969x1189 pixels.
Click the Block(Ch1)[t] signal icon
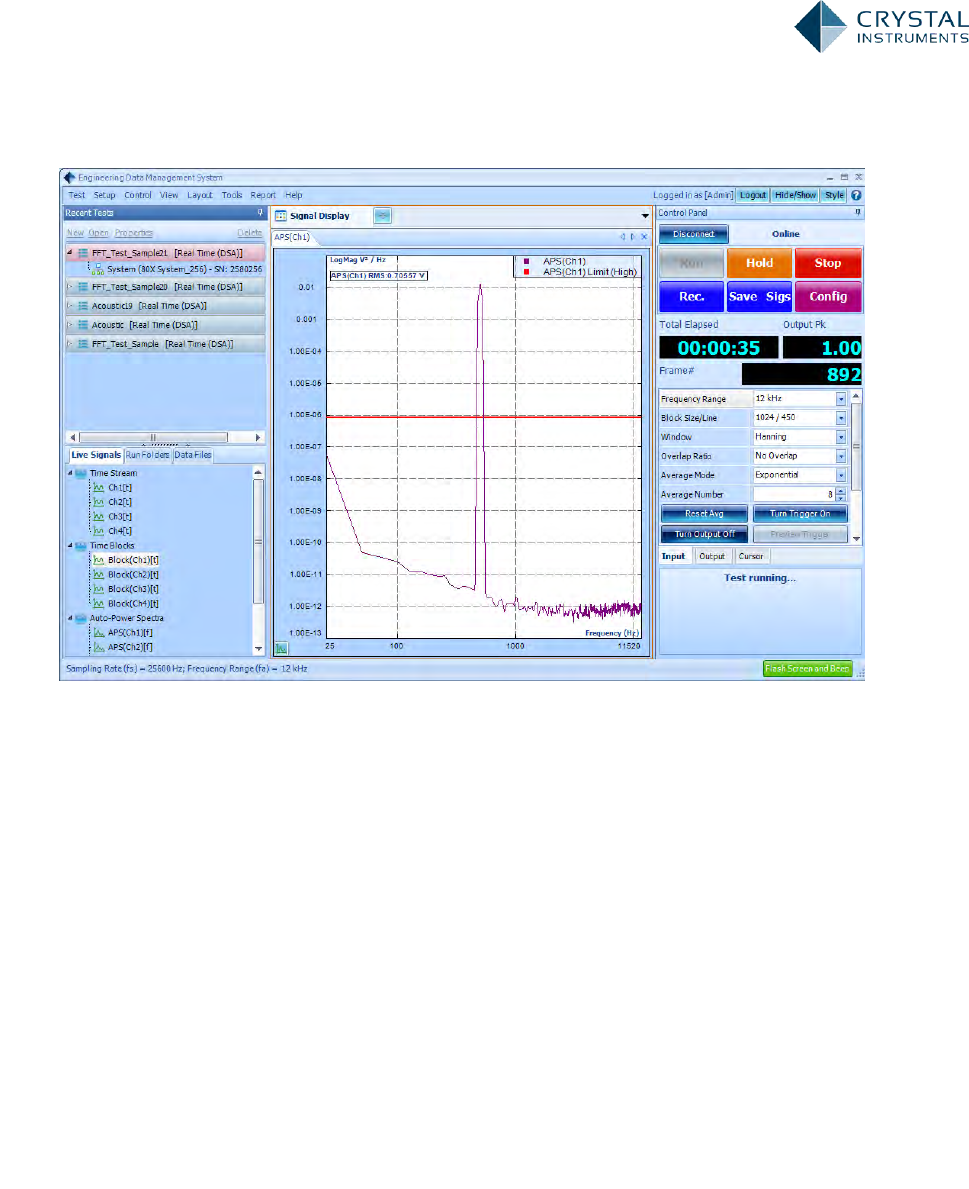(99, 560)
